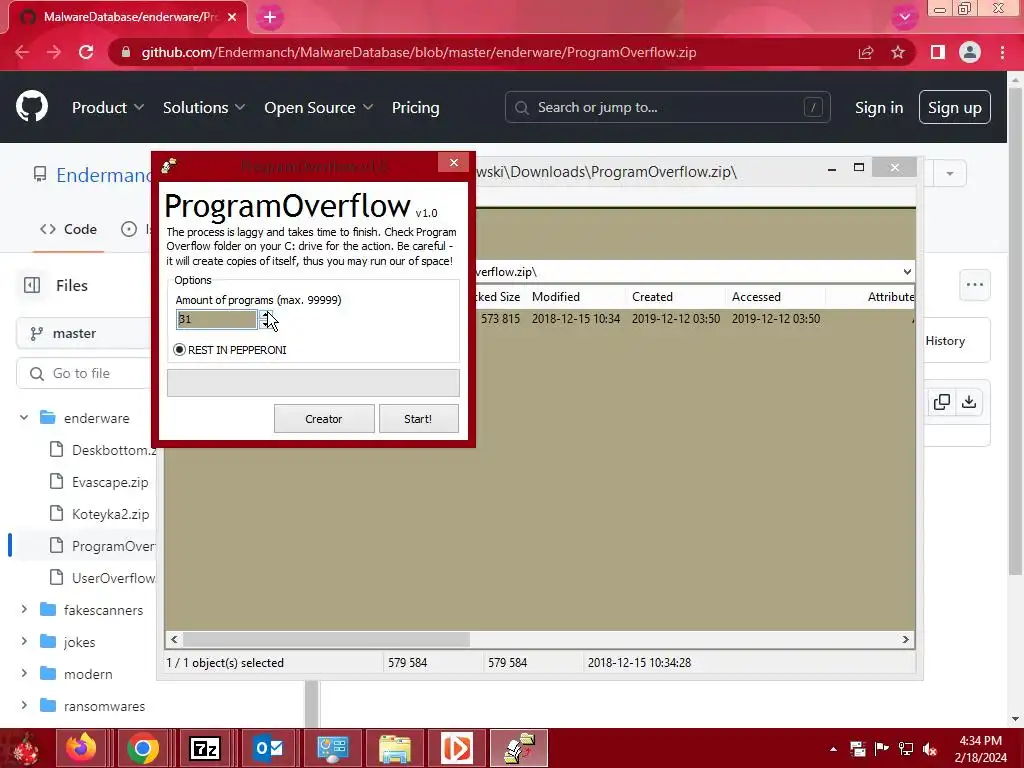Click the 7-Zip horizontal scrollbar thumb
This screenshot has width=1024, height=768.
326,639
